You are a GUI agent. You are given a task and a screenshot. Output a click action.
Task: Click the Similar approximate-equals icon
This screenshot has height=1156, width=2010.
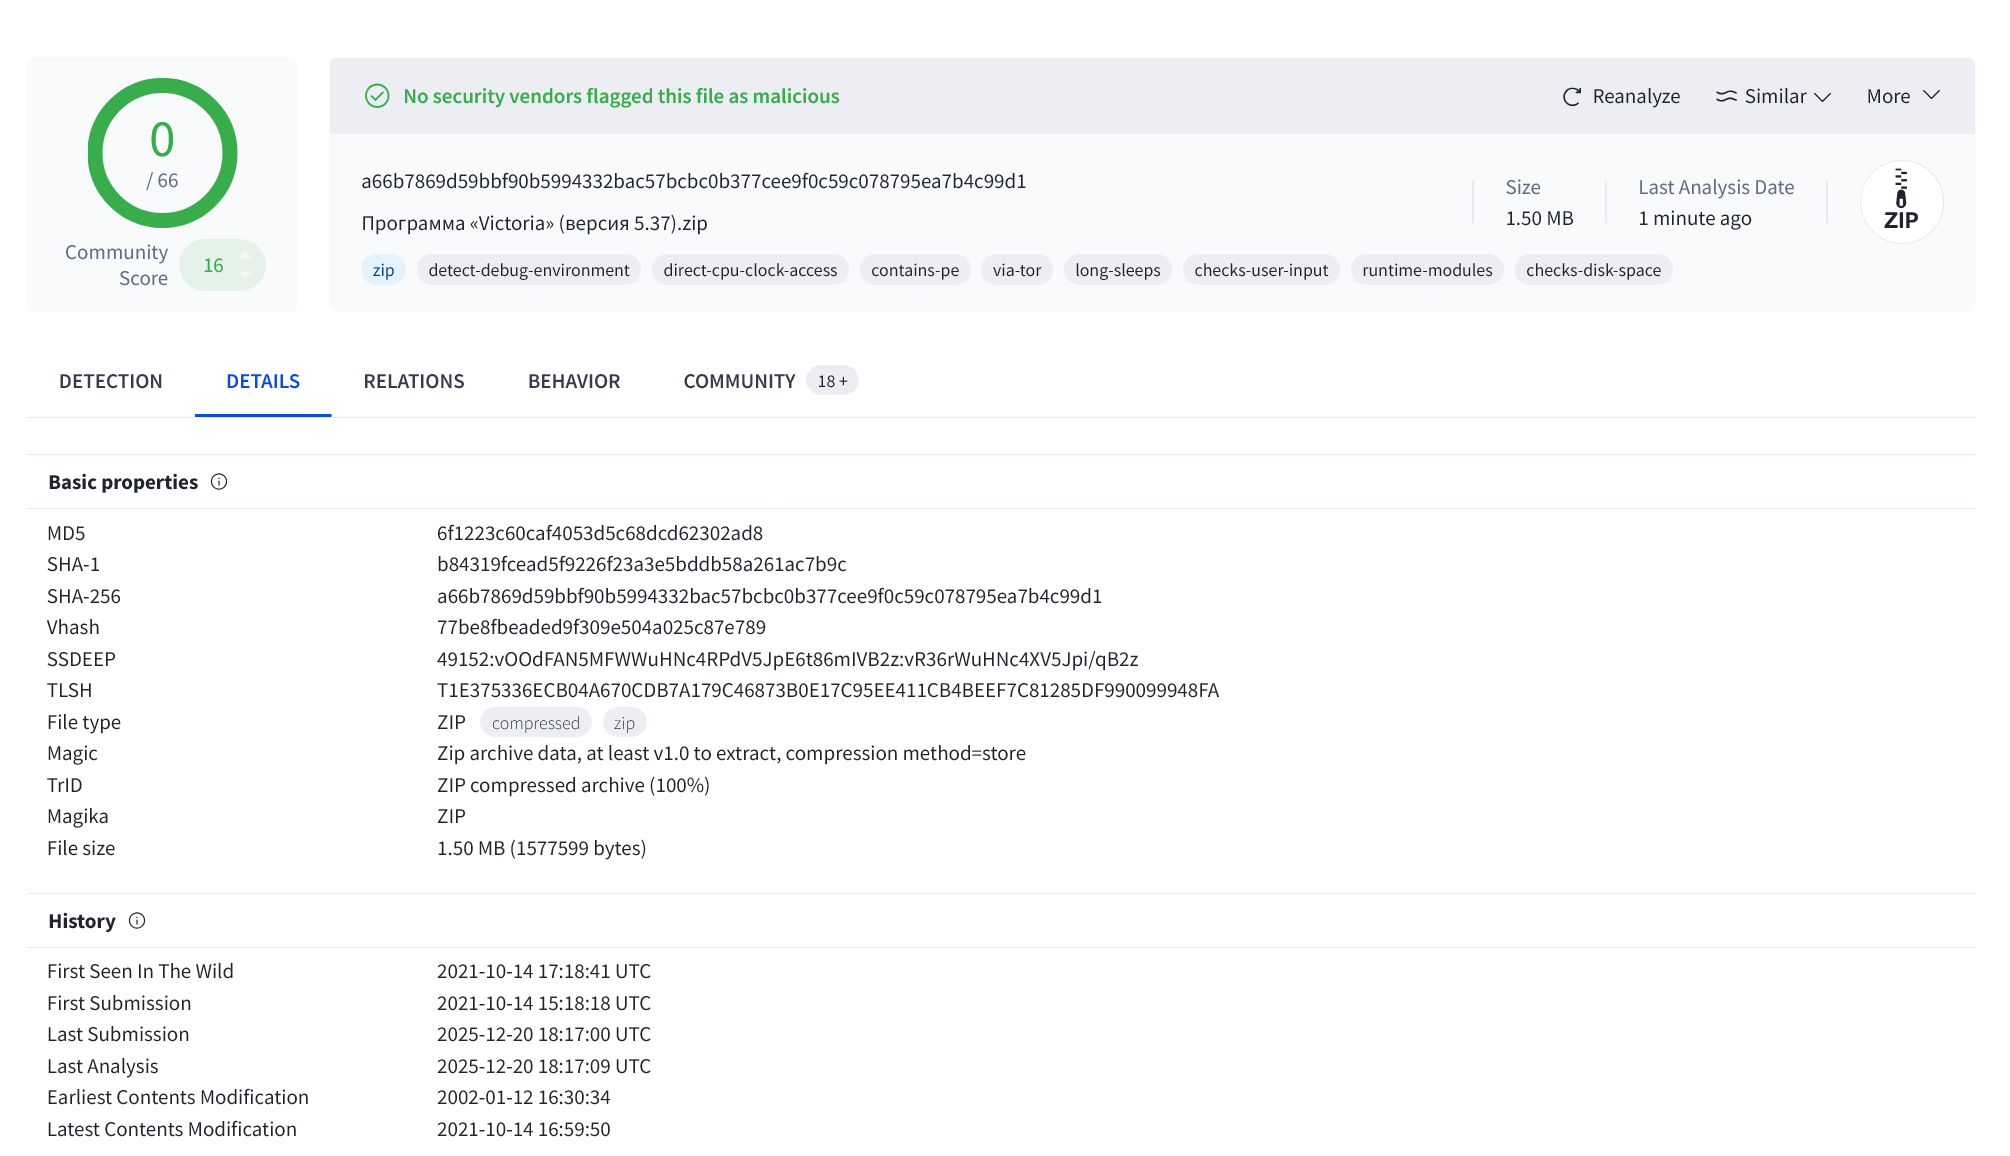click(x=1726, y=97)
